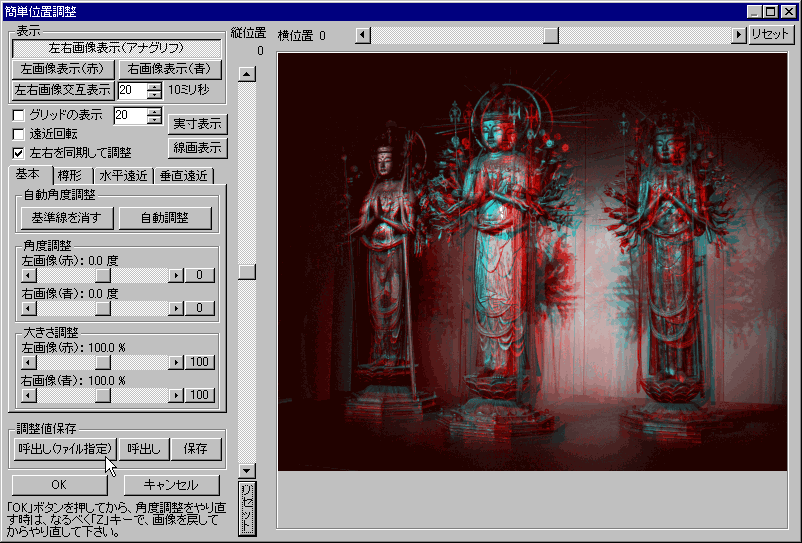
Task: Click リセット button next to 横位置 slider
Action: coord(771,35)
